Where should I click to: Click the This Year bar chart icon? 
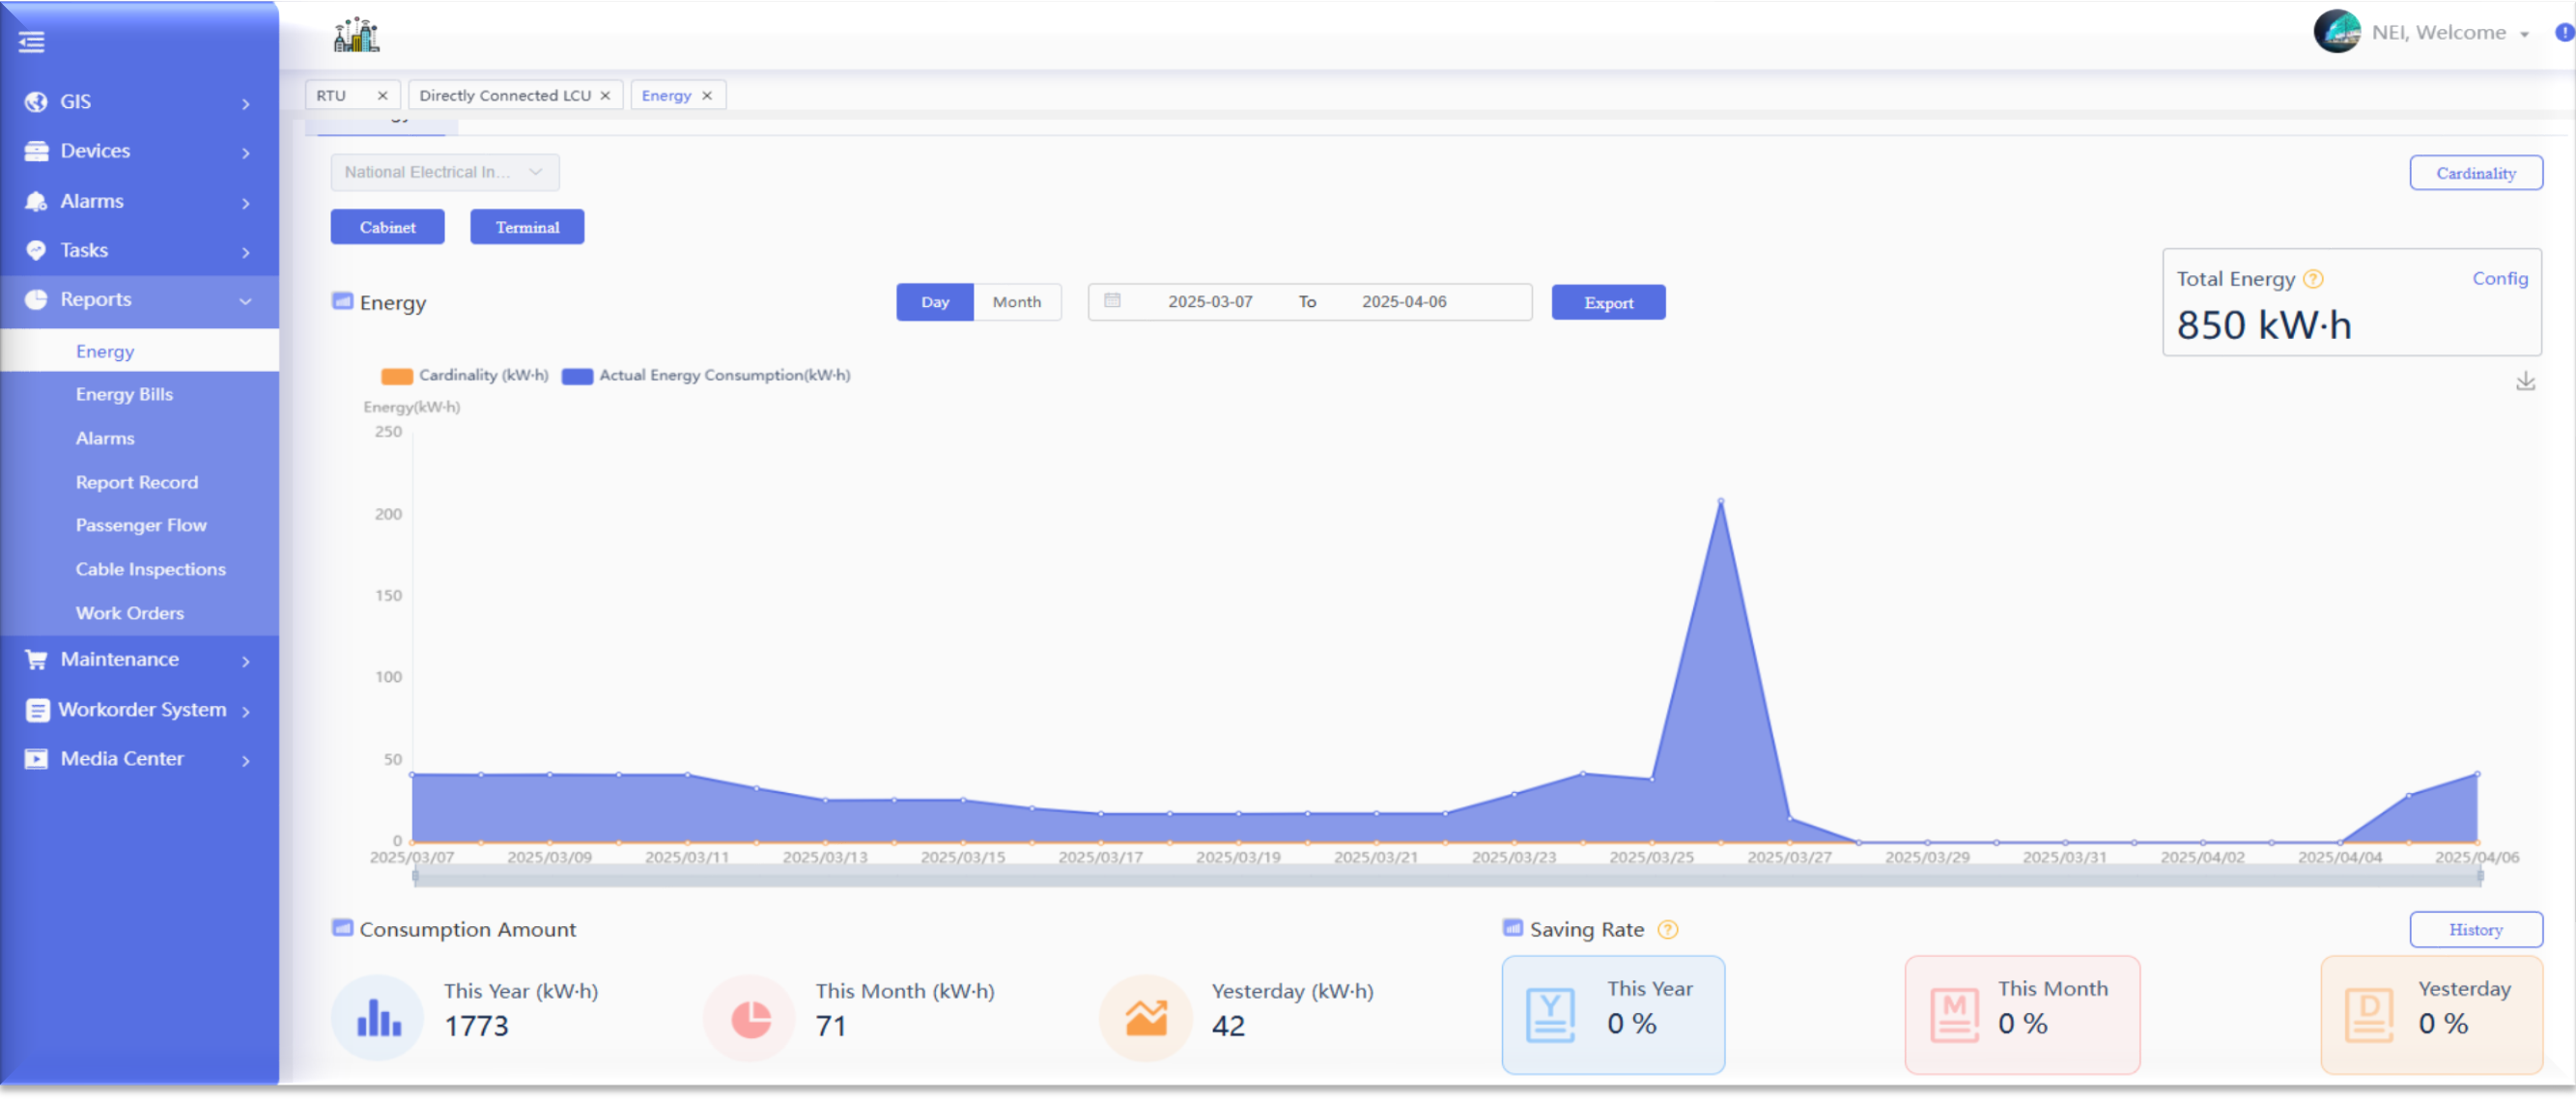(x=378, y=1017)
